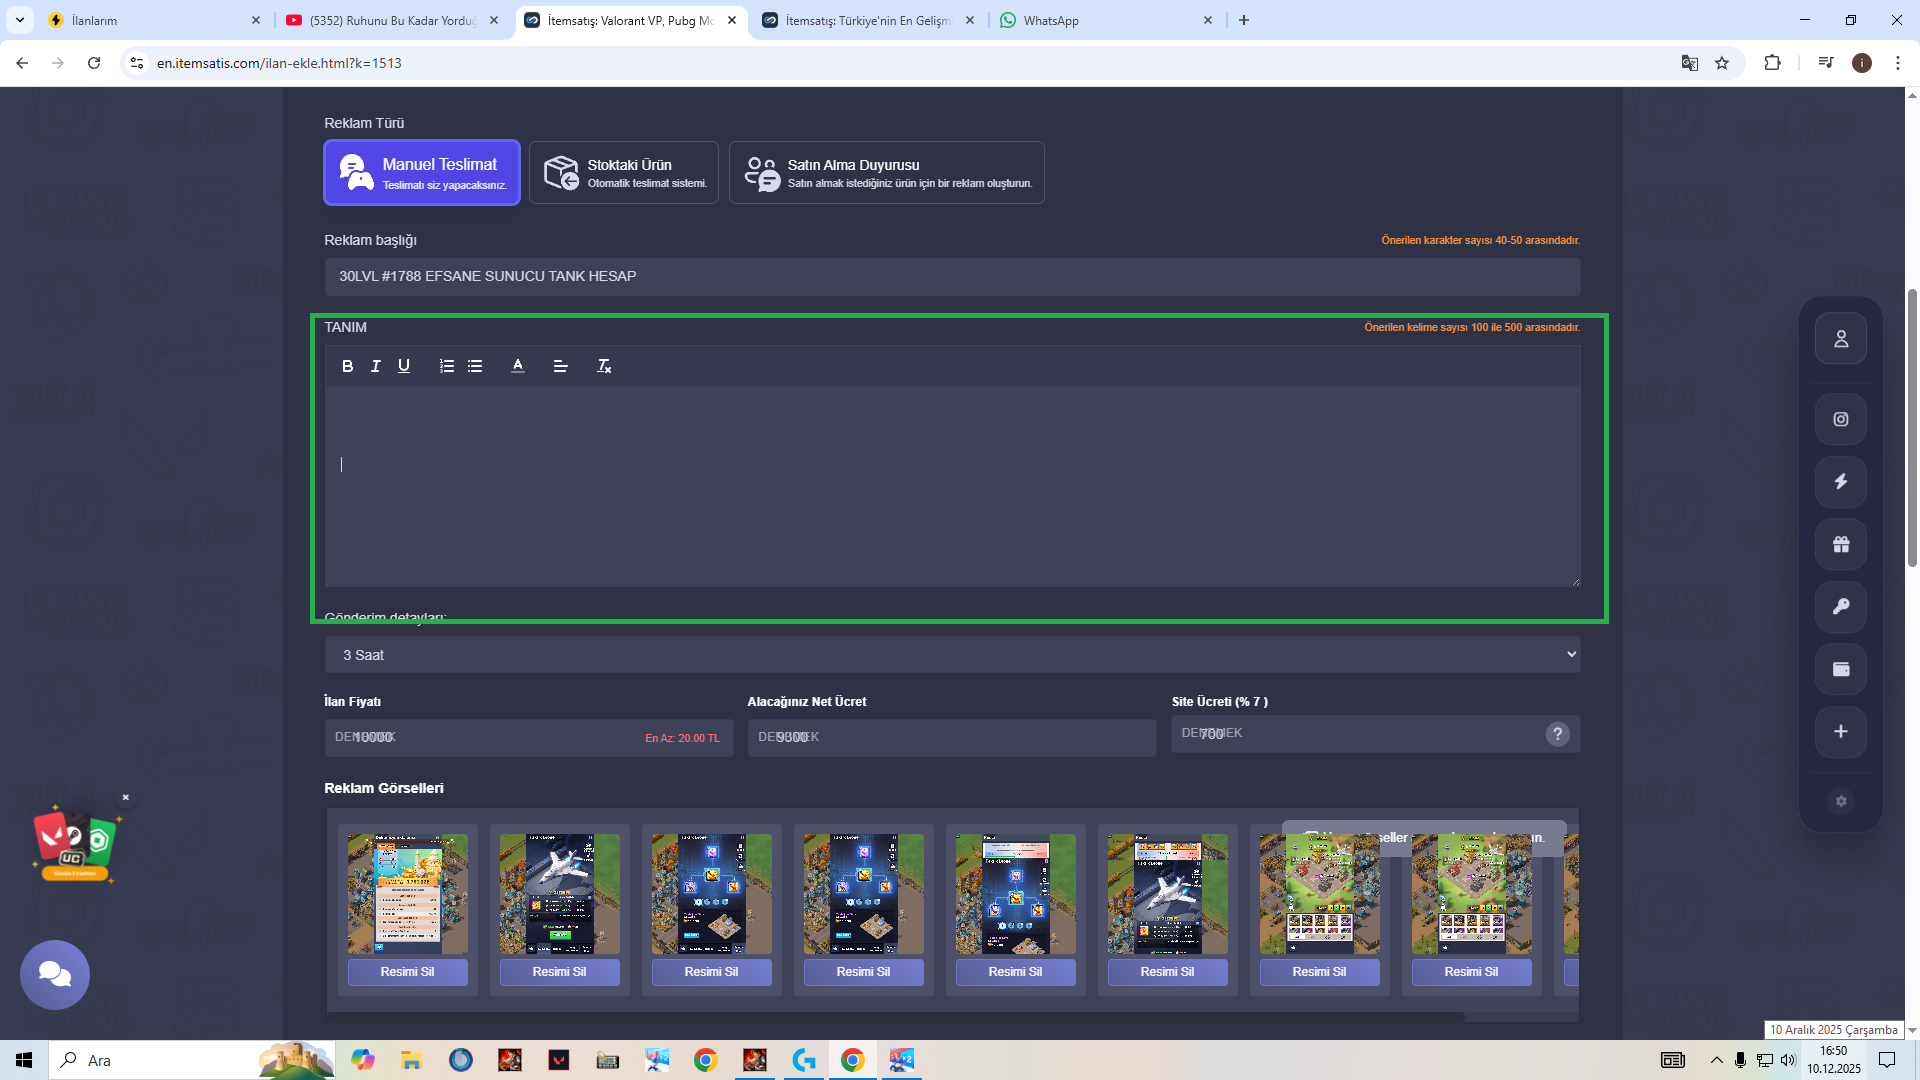Open the Google Translate page icon

pos(1690,63)
